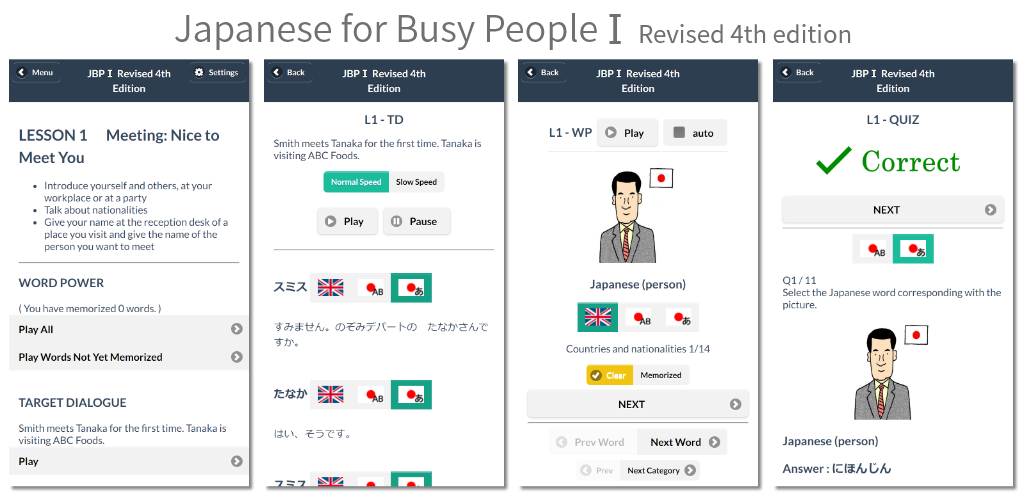Go to Next Category
The height and width of the screenshot is (500, 1024).
[660, 471]
